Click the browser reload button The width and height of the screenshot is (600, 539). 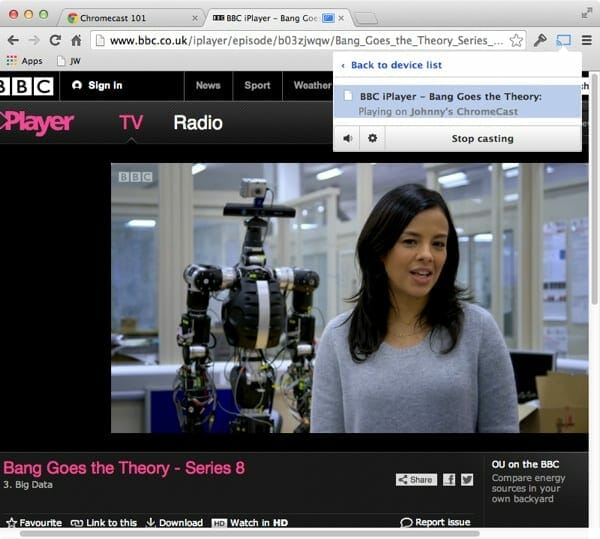[55, 40]
